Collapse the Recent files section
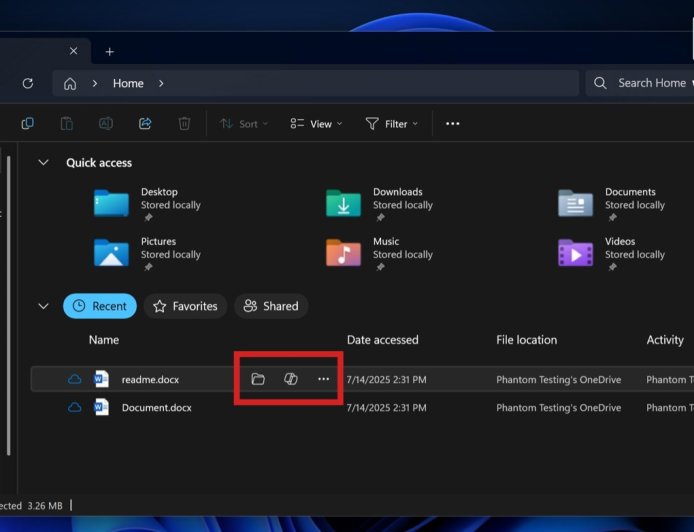Viewport: 694px width, 532px height. (43, 306)
